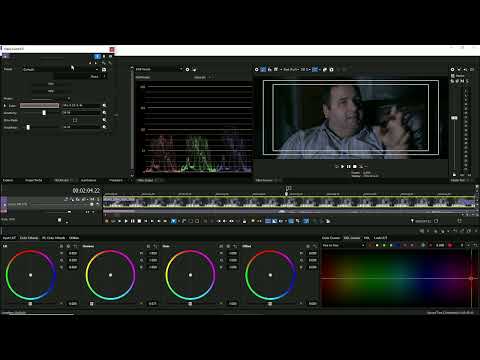Open the Color Curves tab

[331, 238]
